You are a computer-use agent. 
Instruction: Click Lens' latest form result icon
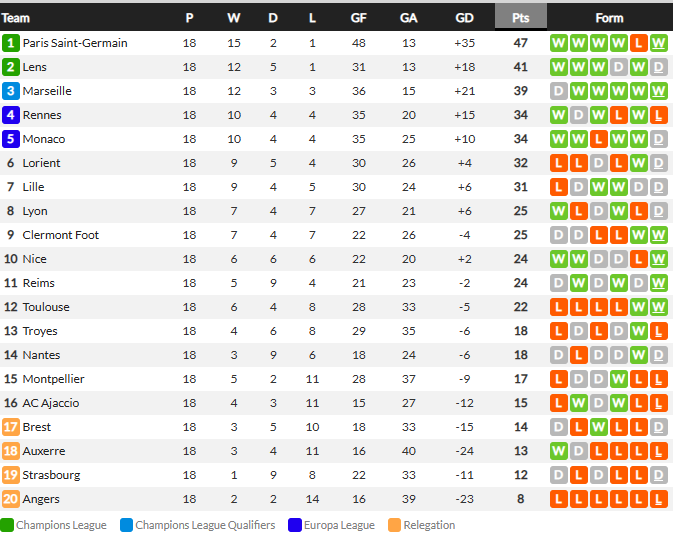(659, 67)
